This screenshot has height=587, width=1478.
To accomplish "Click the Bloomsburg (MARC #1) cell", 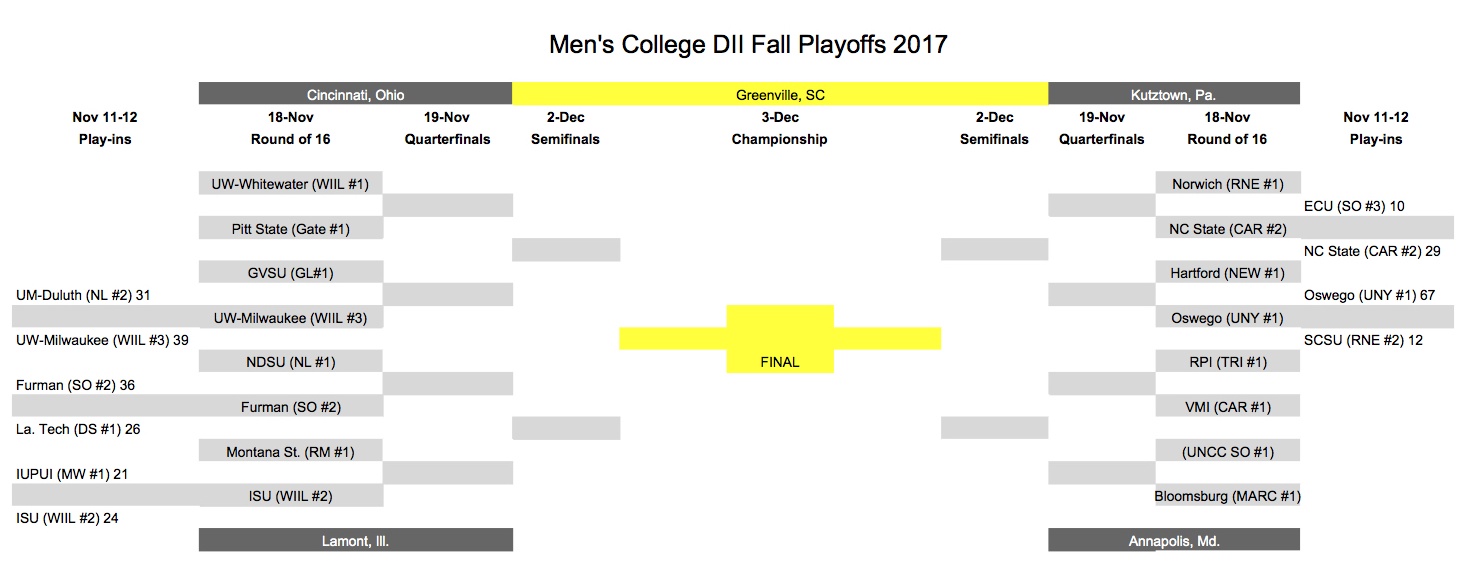I will [1228, 496].
